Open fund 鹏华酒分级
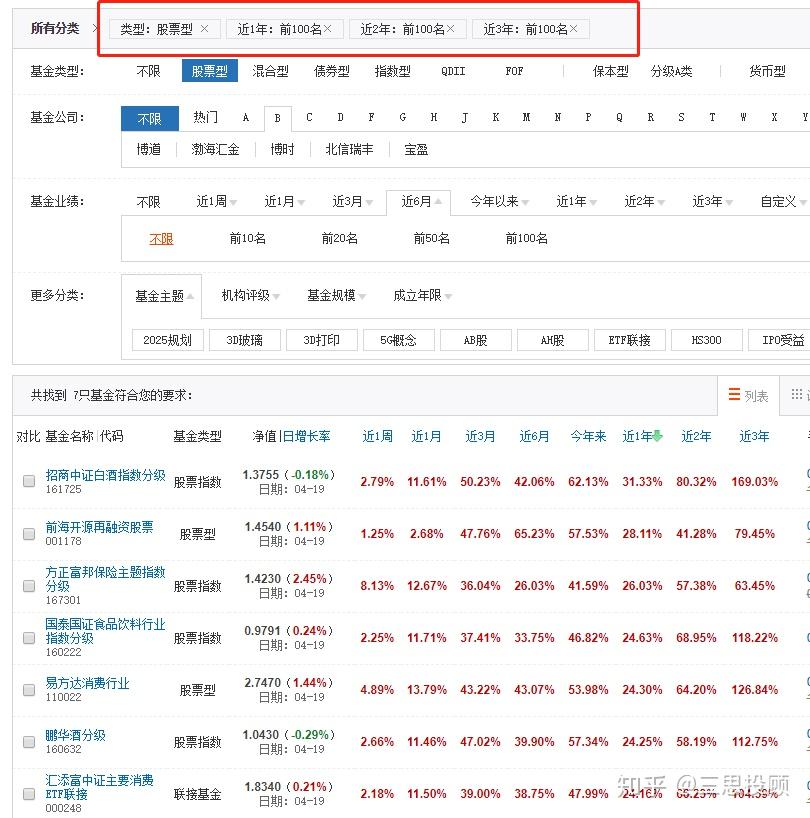This screenshot has height=818, width=810. coord(76,736)
